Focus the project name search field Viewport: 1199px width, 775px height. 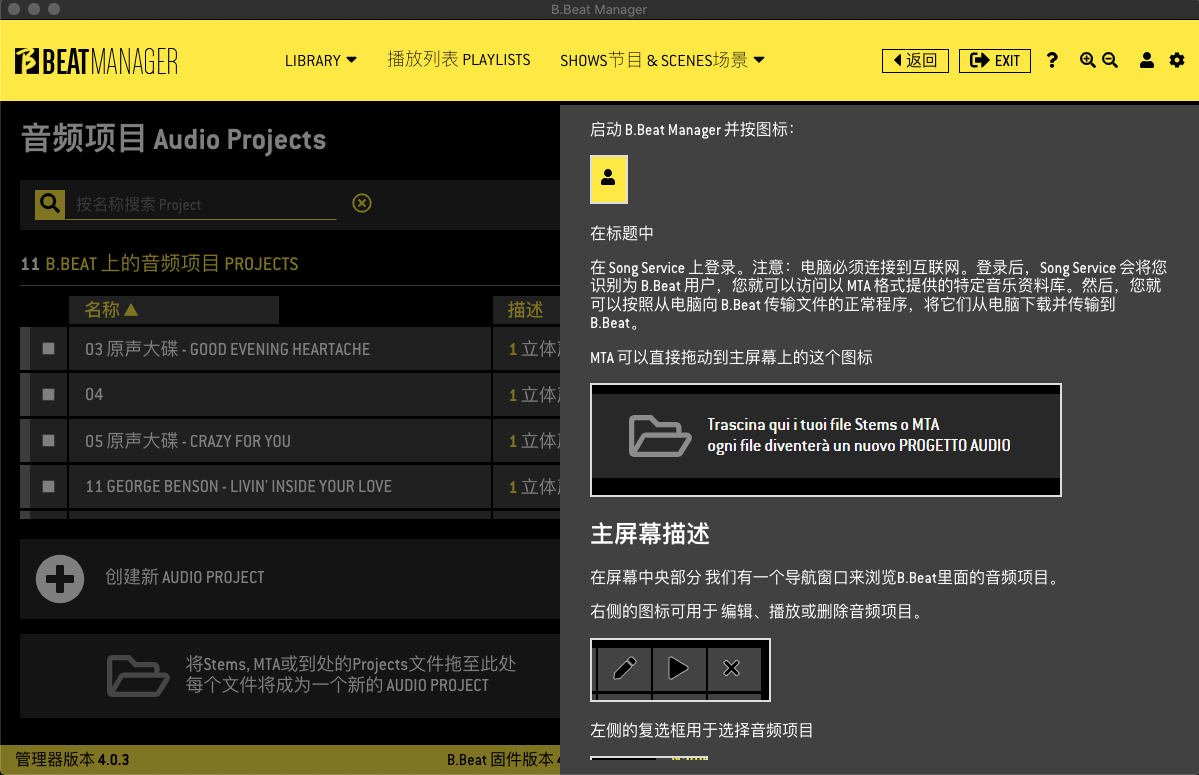(200, 204)
